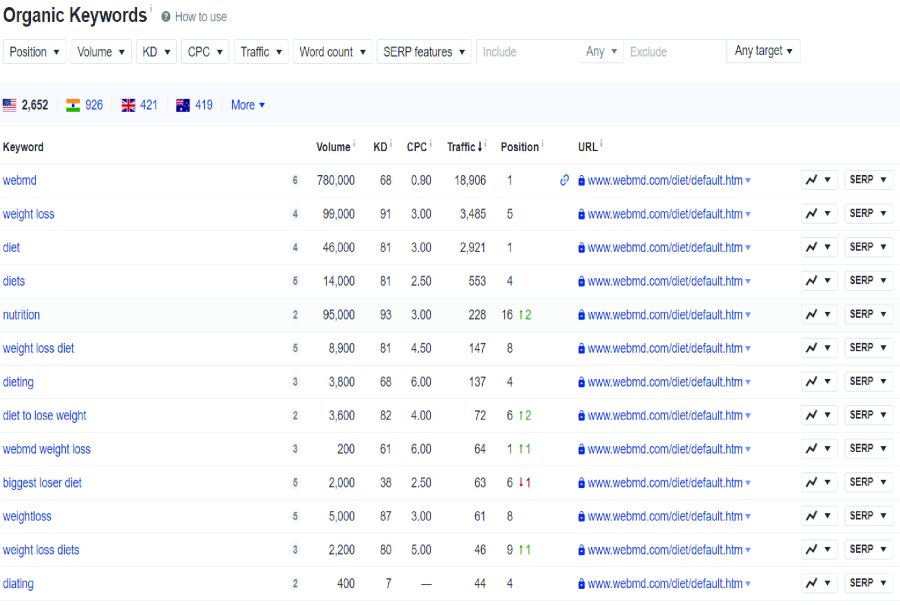Open the Any target dropdown
This screenshot has height=605, width=900.
pyautogui.click(x=763, y=51)
